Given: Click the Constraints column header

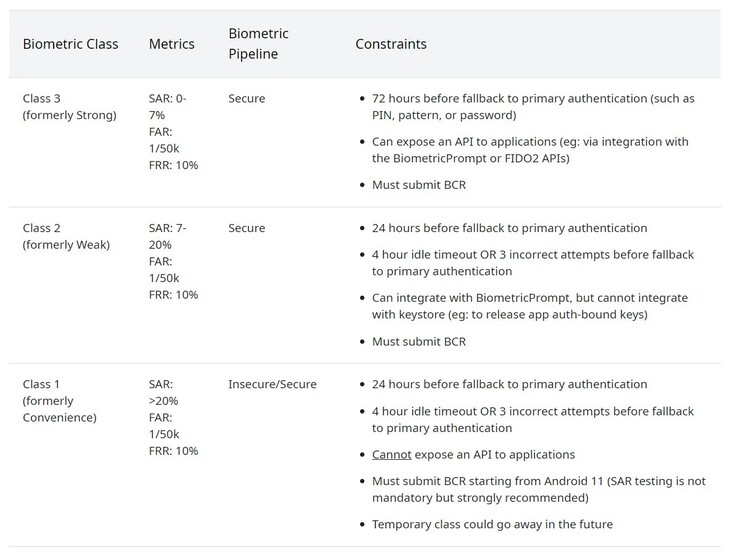Looking at the screenshot, I should click(x=390, y=44).
